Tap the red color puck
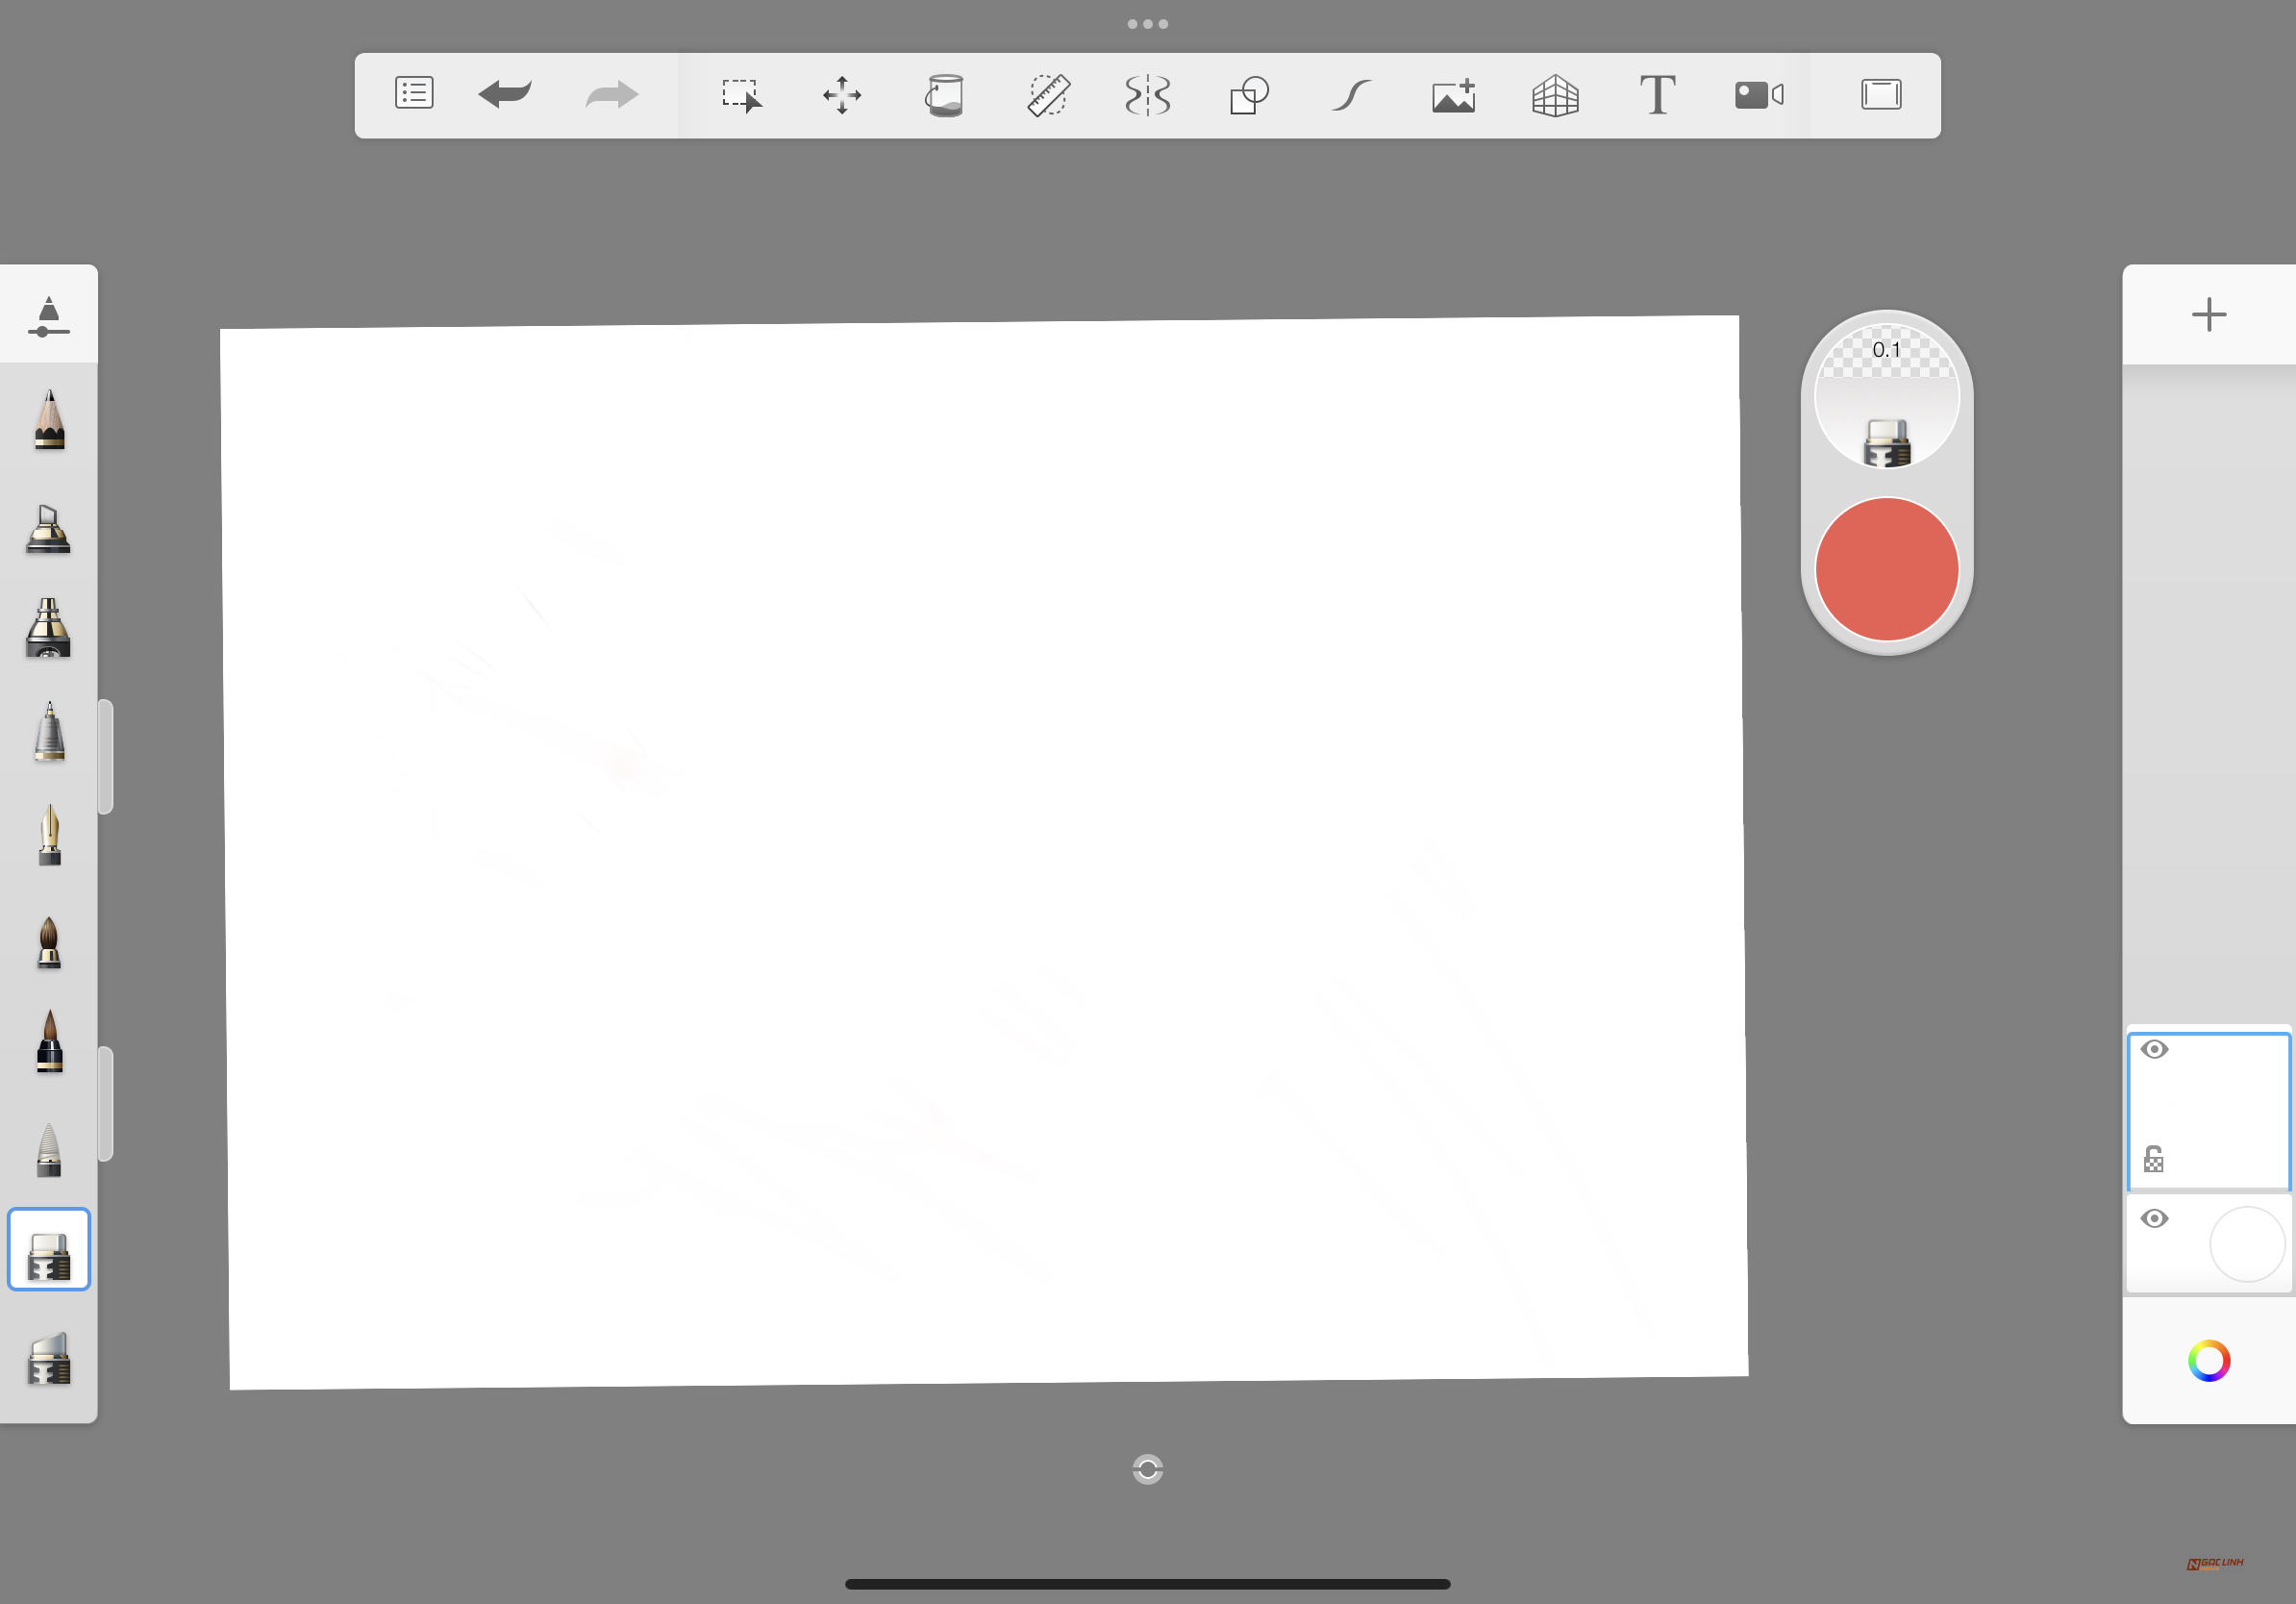This screenshot has height=1604, width=2296. click(x=1887, y=568)
